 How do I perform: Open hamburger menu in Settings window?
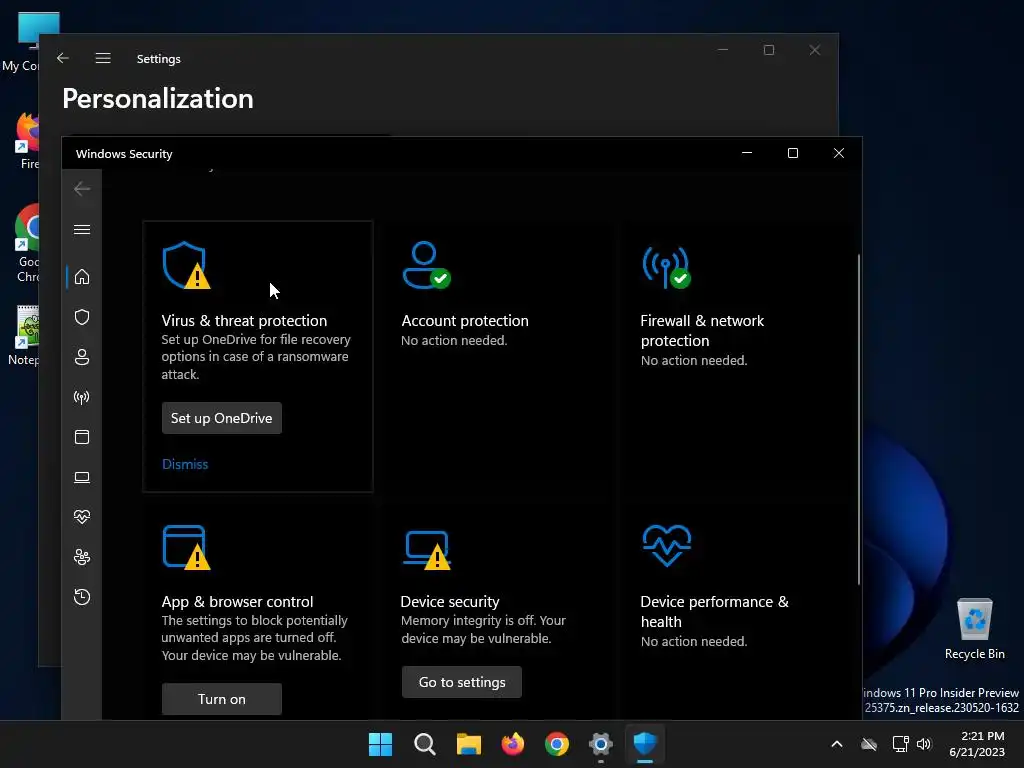[103, 58]
